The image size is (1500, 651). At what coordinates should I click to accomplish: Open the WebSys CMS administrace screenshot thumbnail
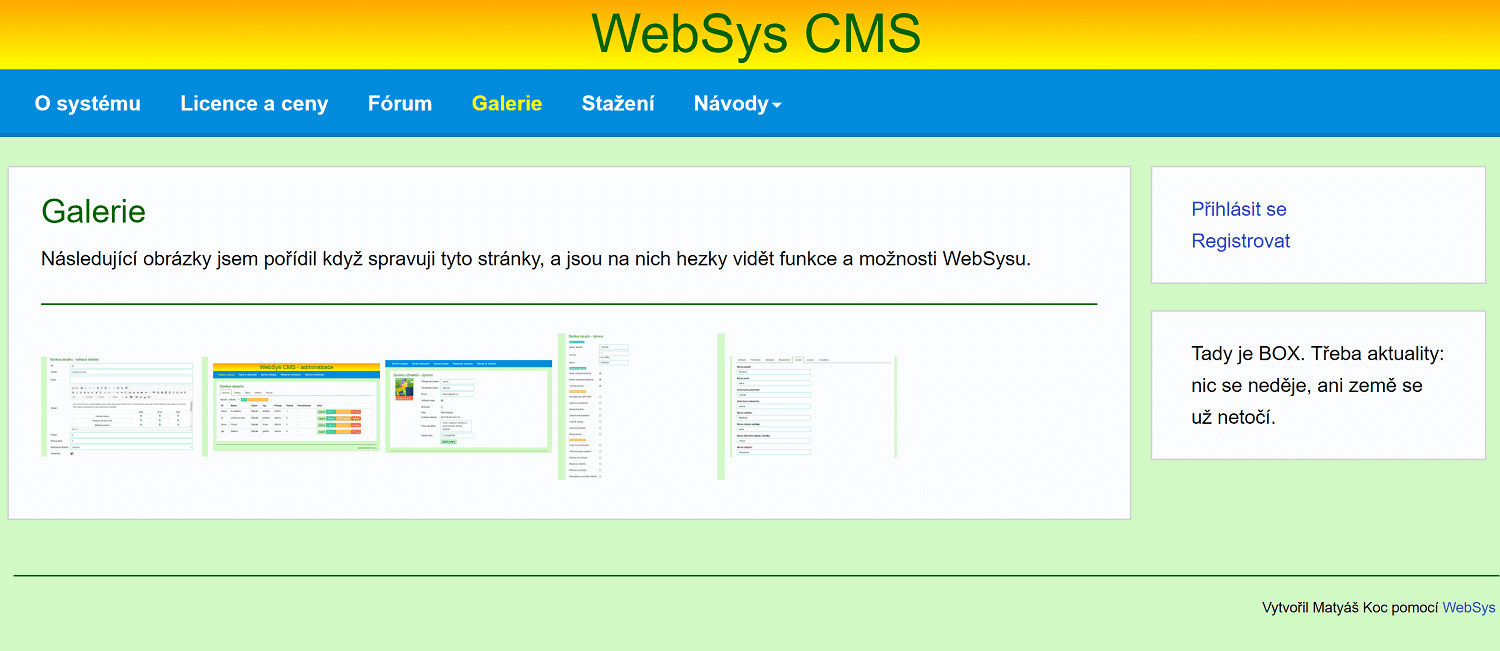(x=296, y=407)
